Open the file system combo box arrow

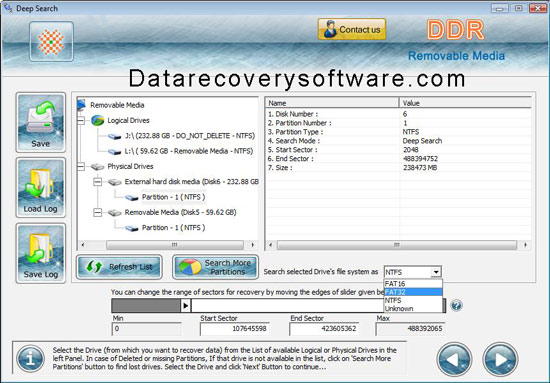click(x=436, y=272)
